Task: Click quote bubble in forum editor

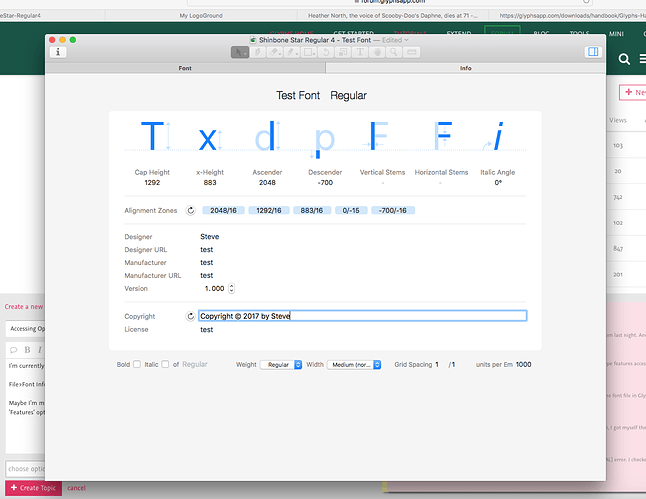Action: [14, 350]
